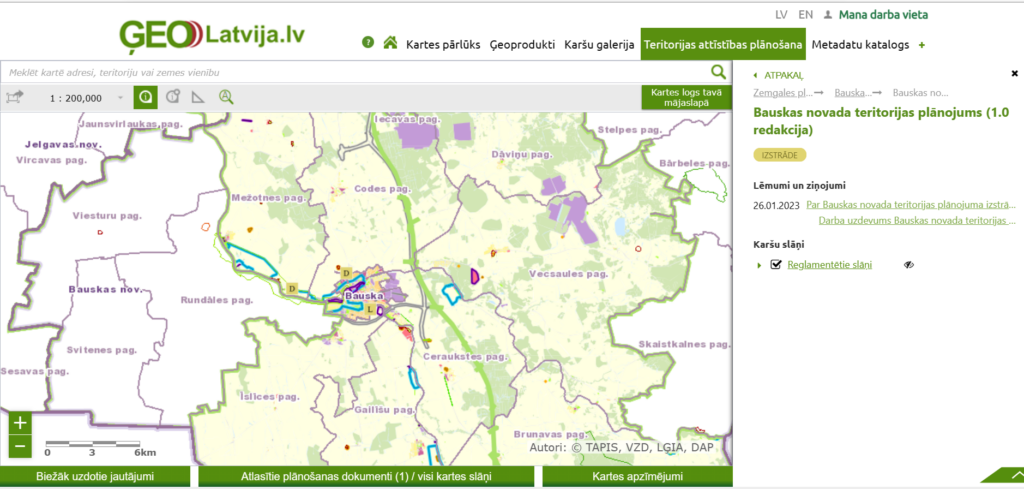Expand the Reglamentētie slāņi layer tree arrow
Viewport: 1024px width, 489px height.
(x=760, y=265)
